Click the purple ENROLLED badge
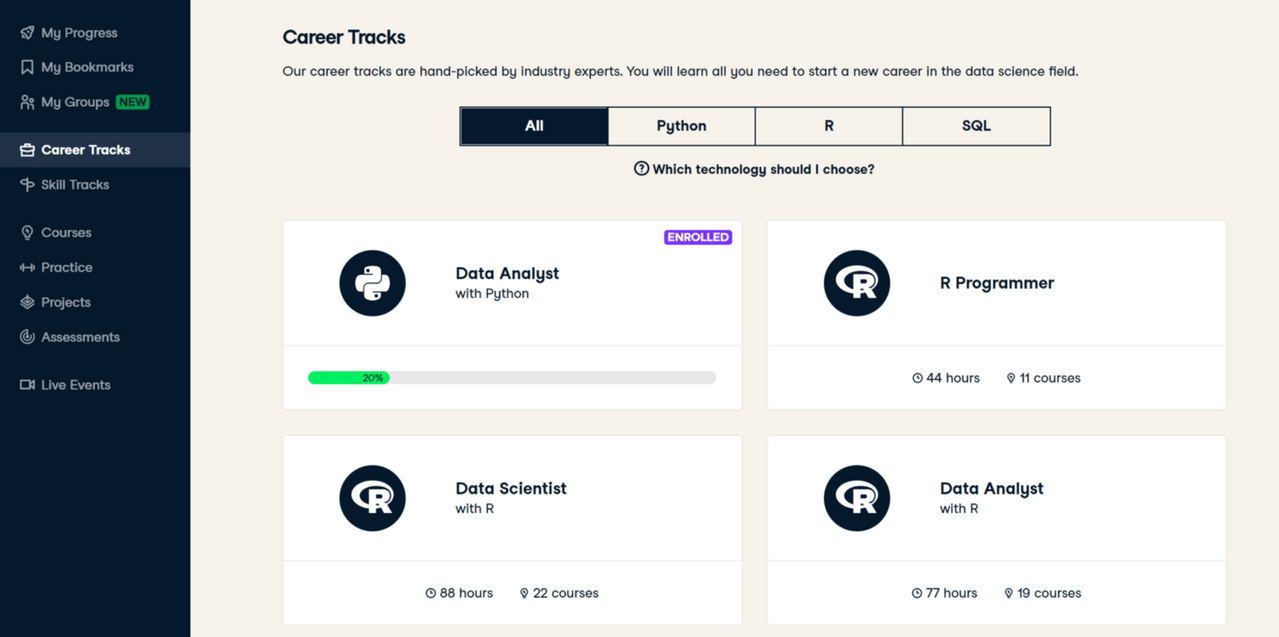 click(698, 237)
